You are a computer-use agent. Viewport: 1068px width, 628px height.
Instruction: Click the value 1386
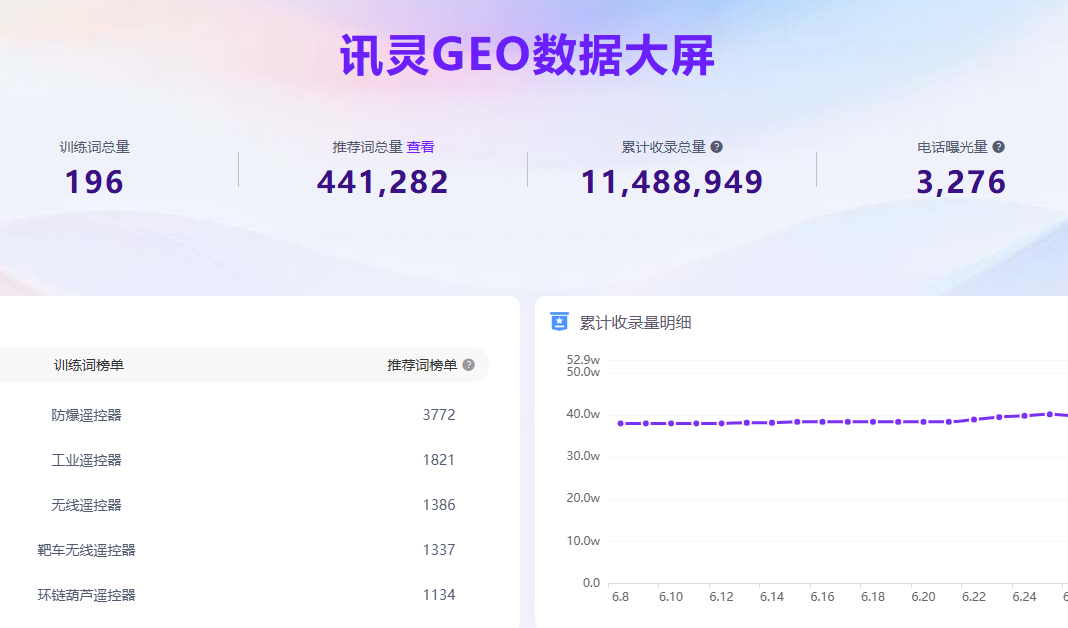tap(439, 505)
